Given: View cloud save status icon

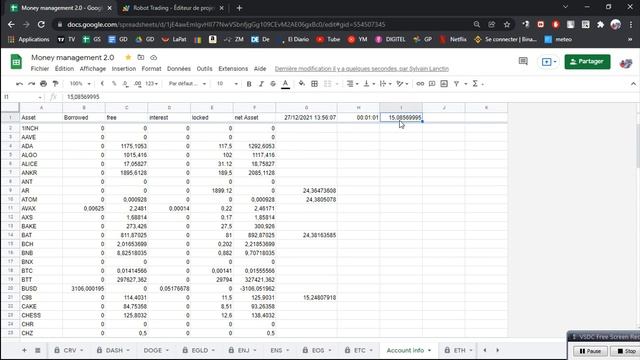Looking at the screenshot, I should pyautogui.click(x=153, y=58).
